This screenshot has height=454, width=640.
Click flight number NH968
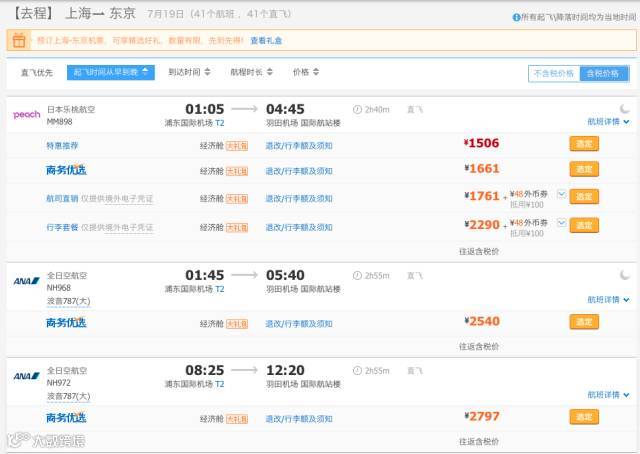[59, 288]
